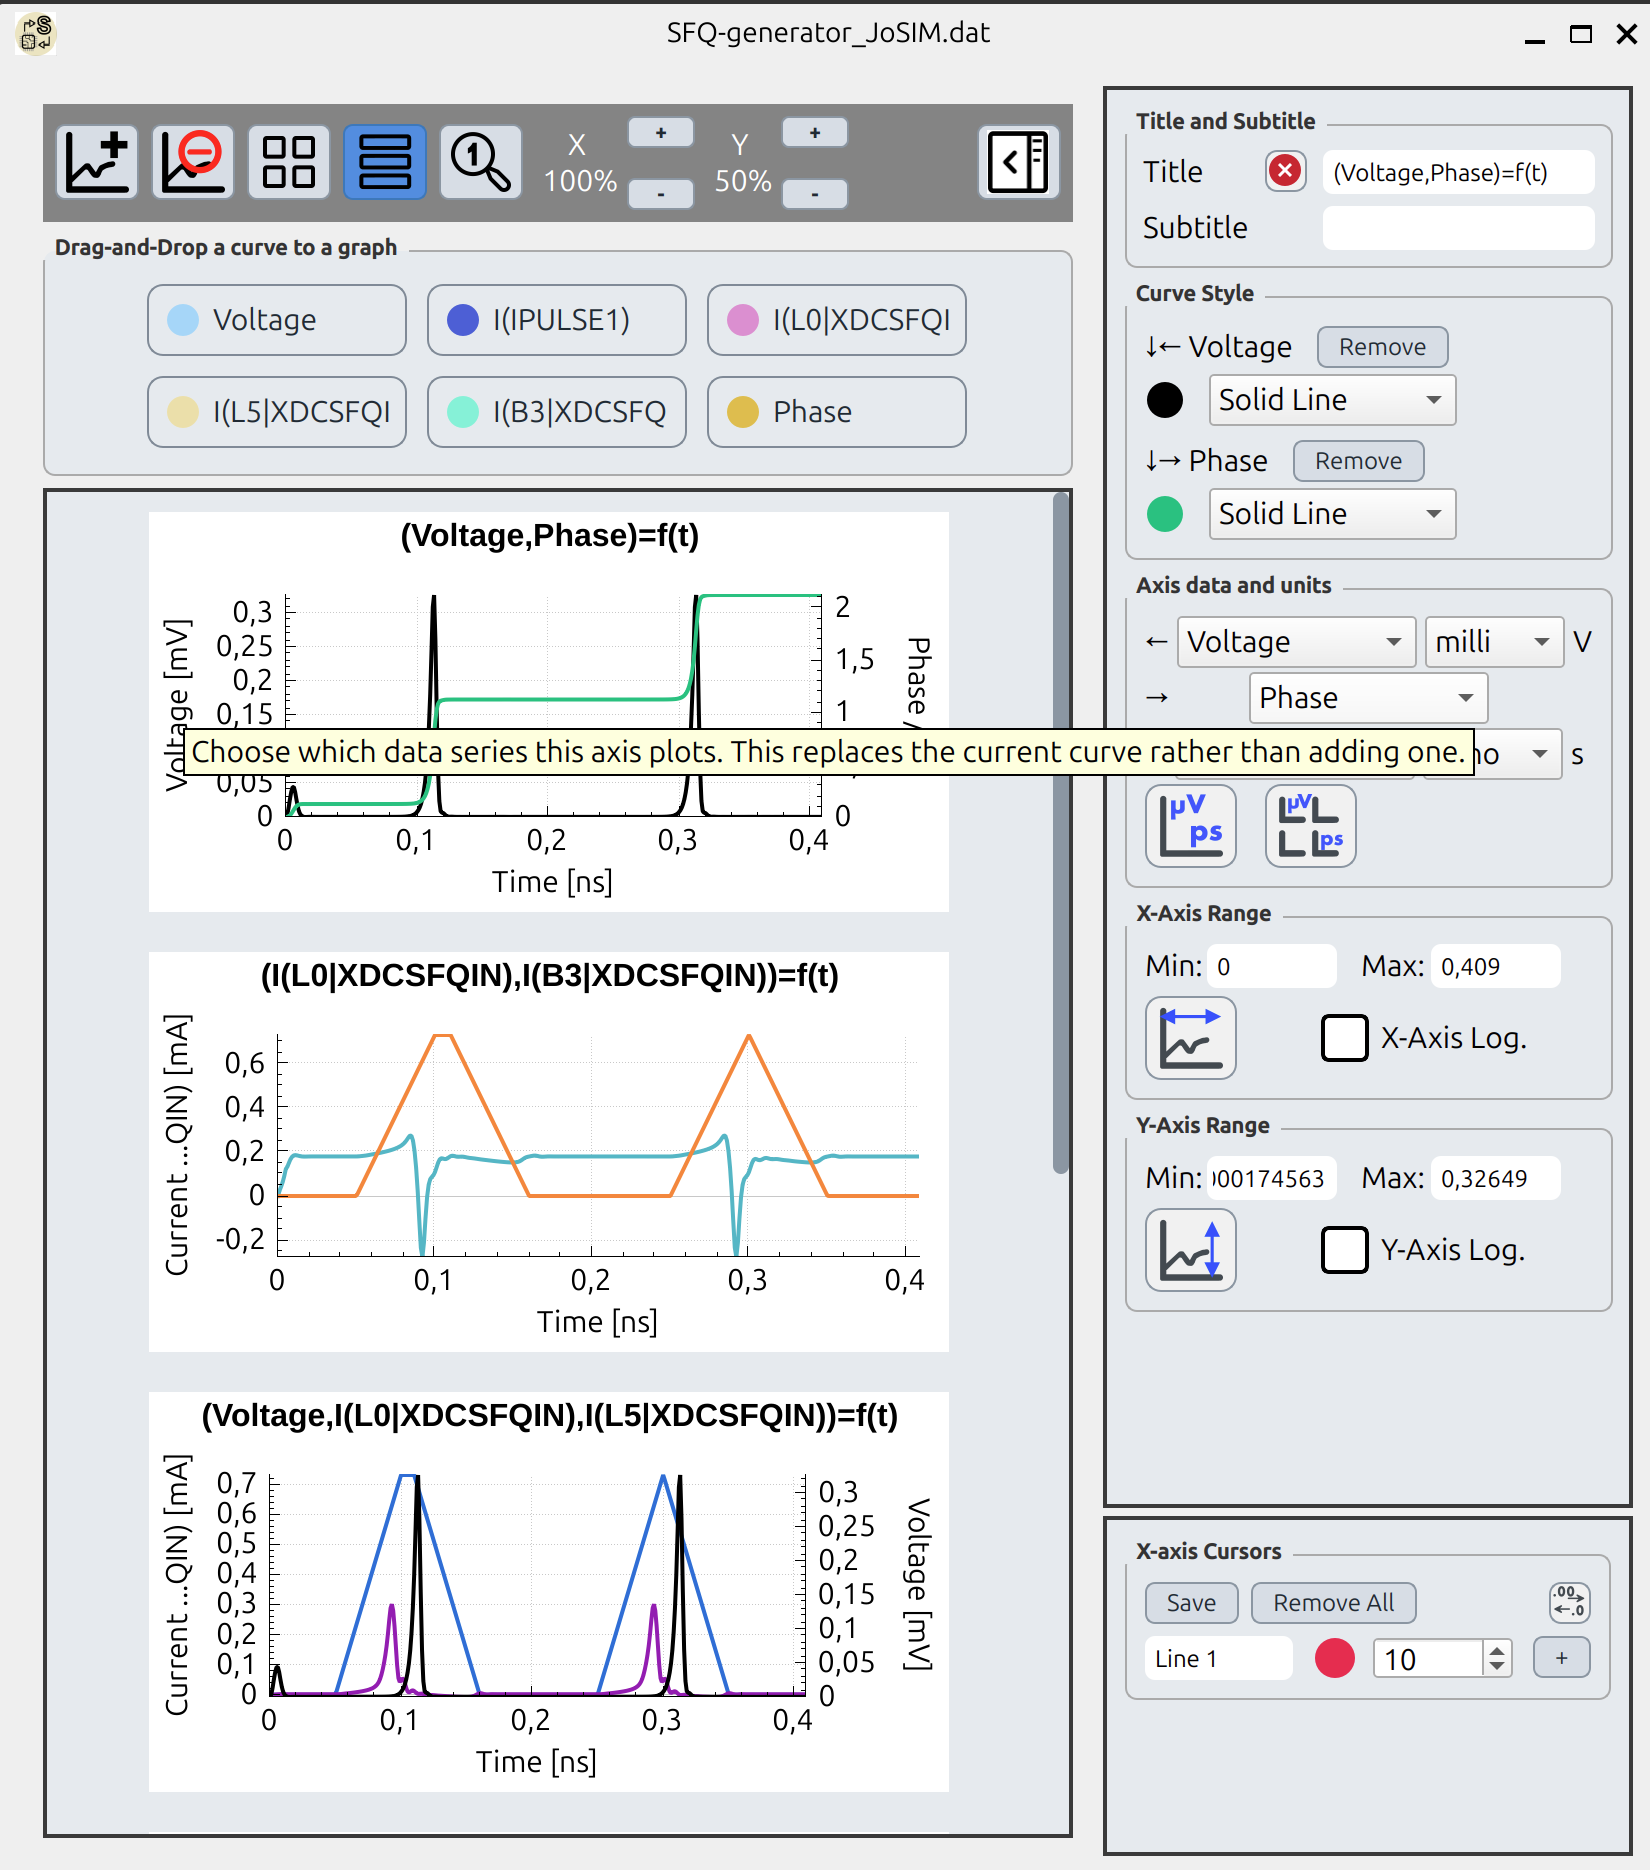Click the Voltage direction arrow icon

pos(1164,347)
